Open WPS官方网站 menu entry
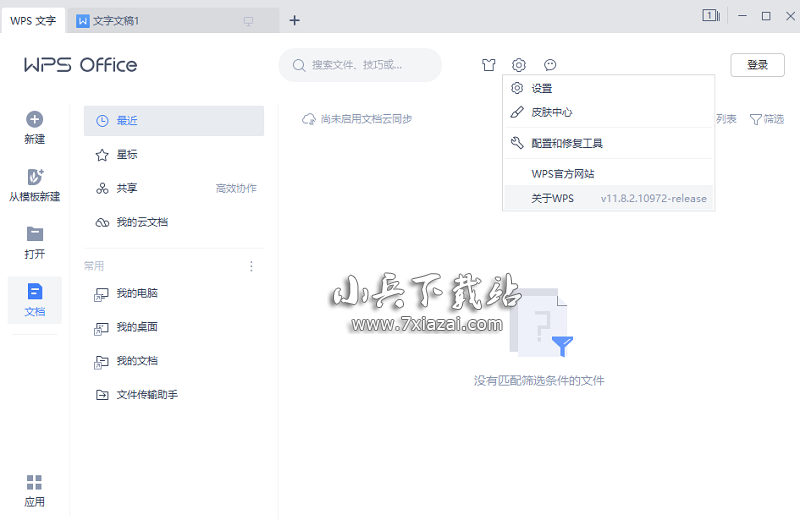Viewport: 800px width, 531px height. point(609,174)
